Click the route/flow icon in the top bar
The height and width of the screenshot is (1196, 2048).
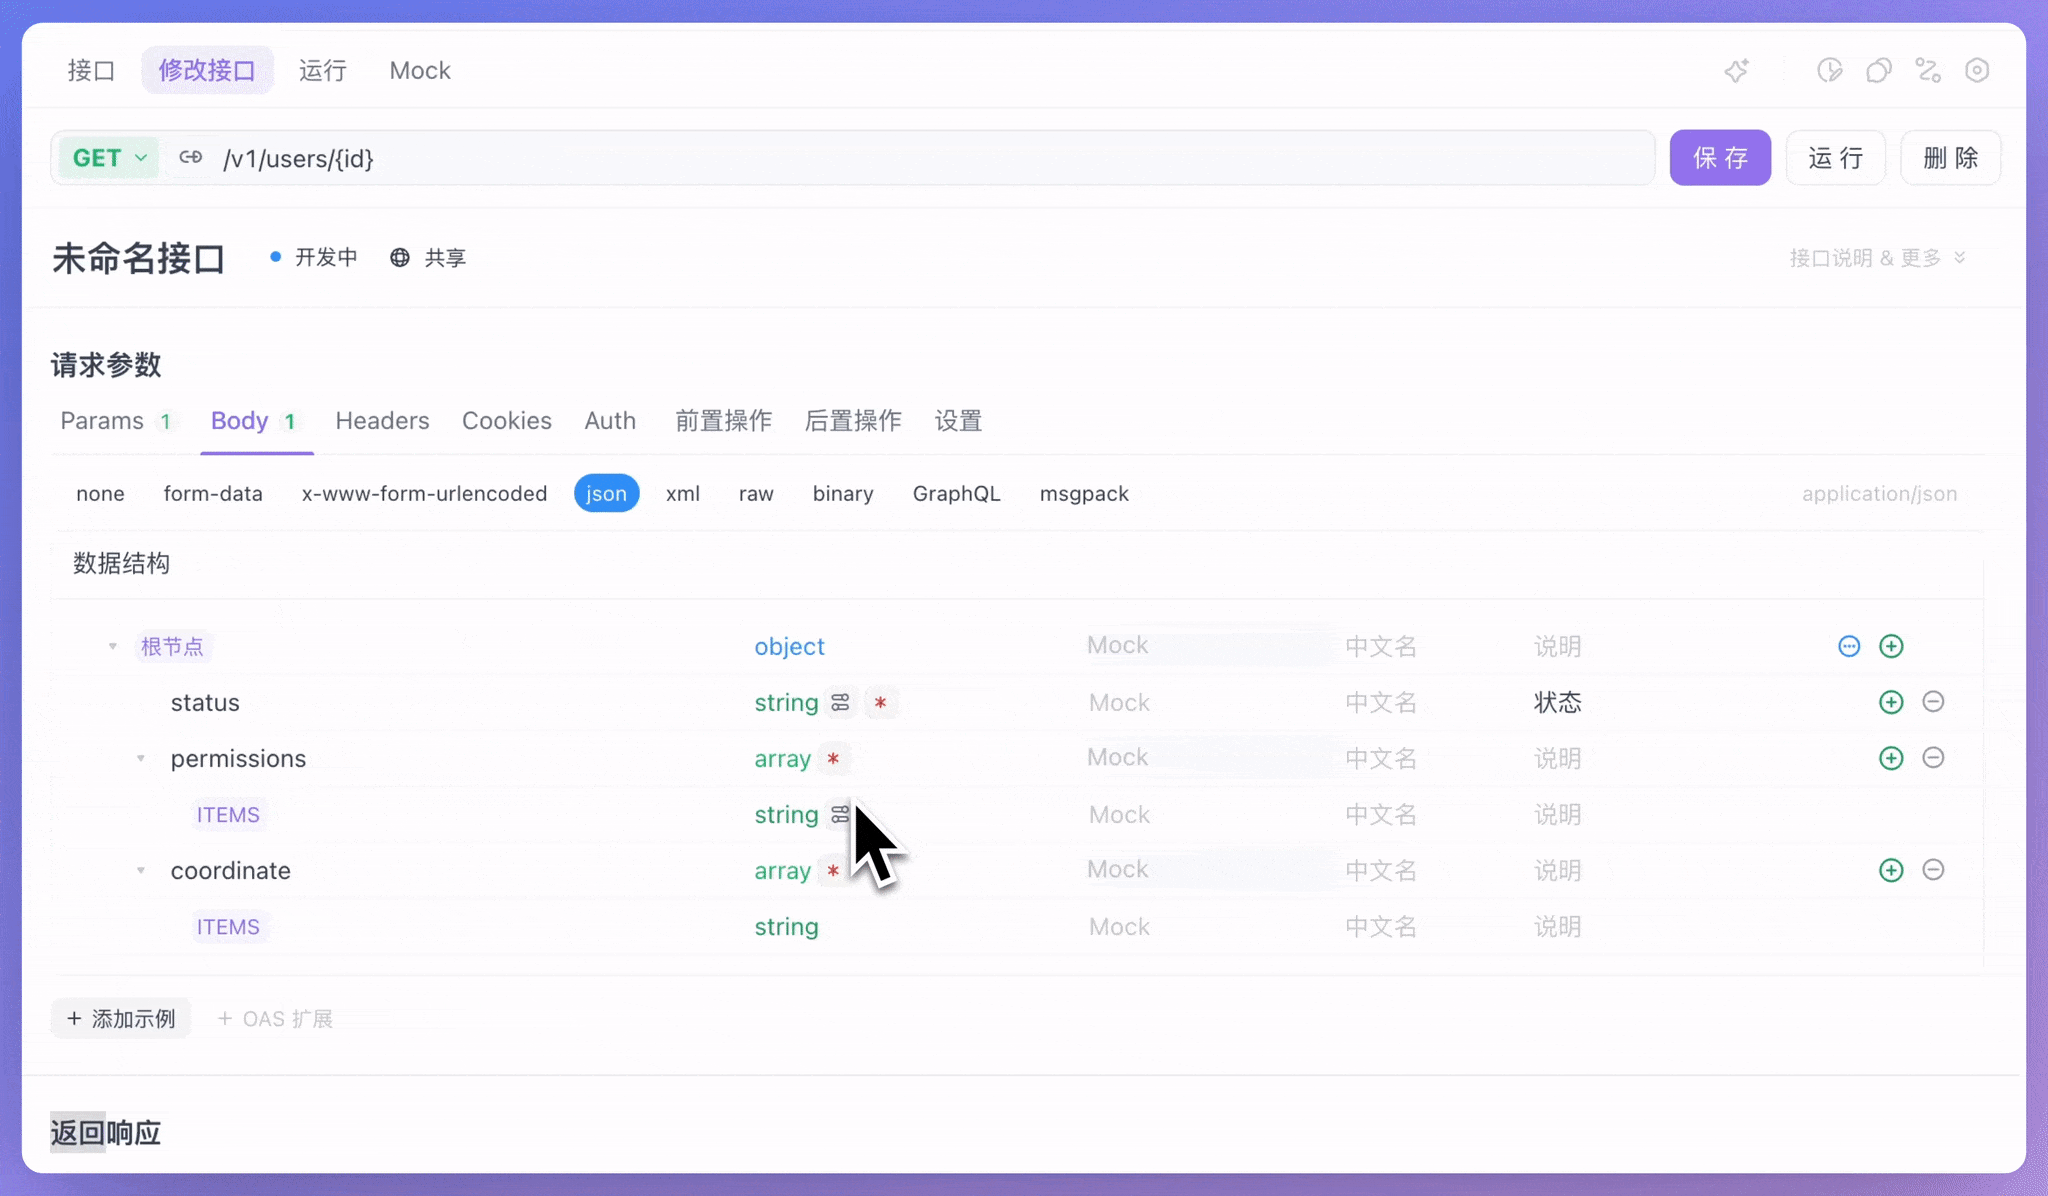(x=1928, y=71)
